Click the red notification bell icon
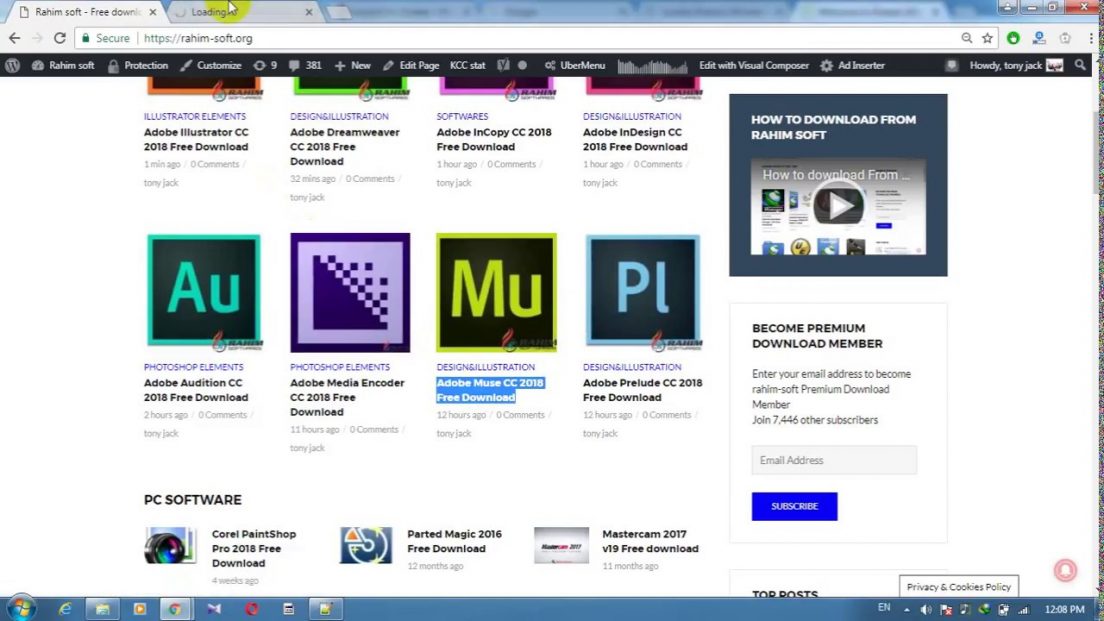The image size is (1104, 621). point(1065,570)
